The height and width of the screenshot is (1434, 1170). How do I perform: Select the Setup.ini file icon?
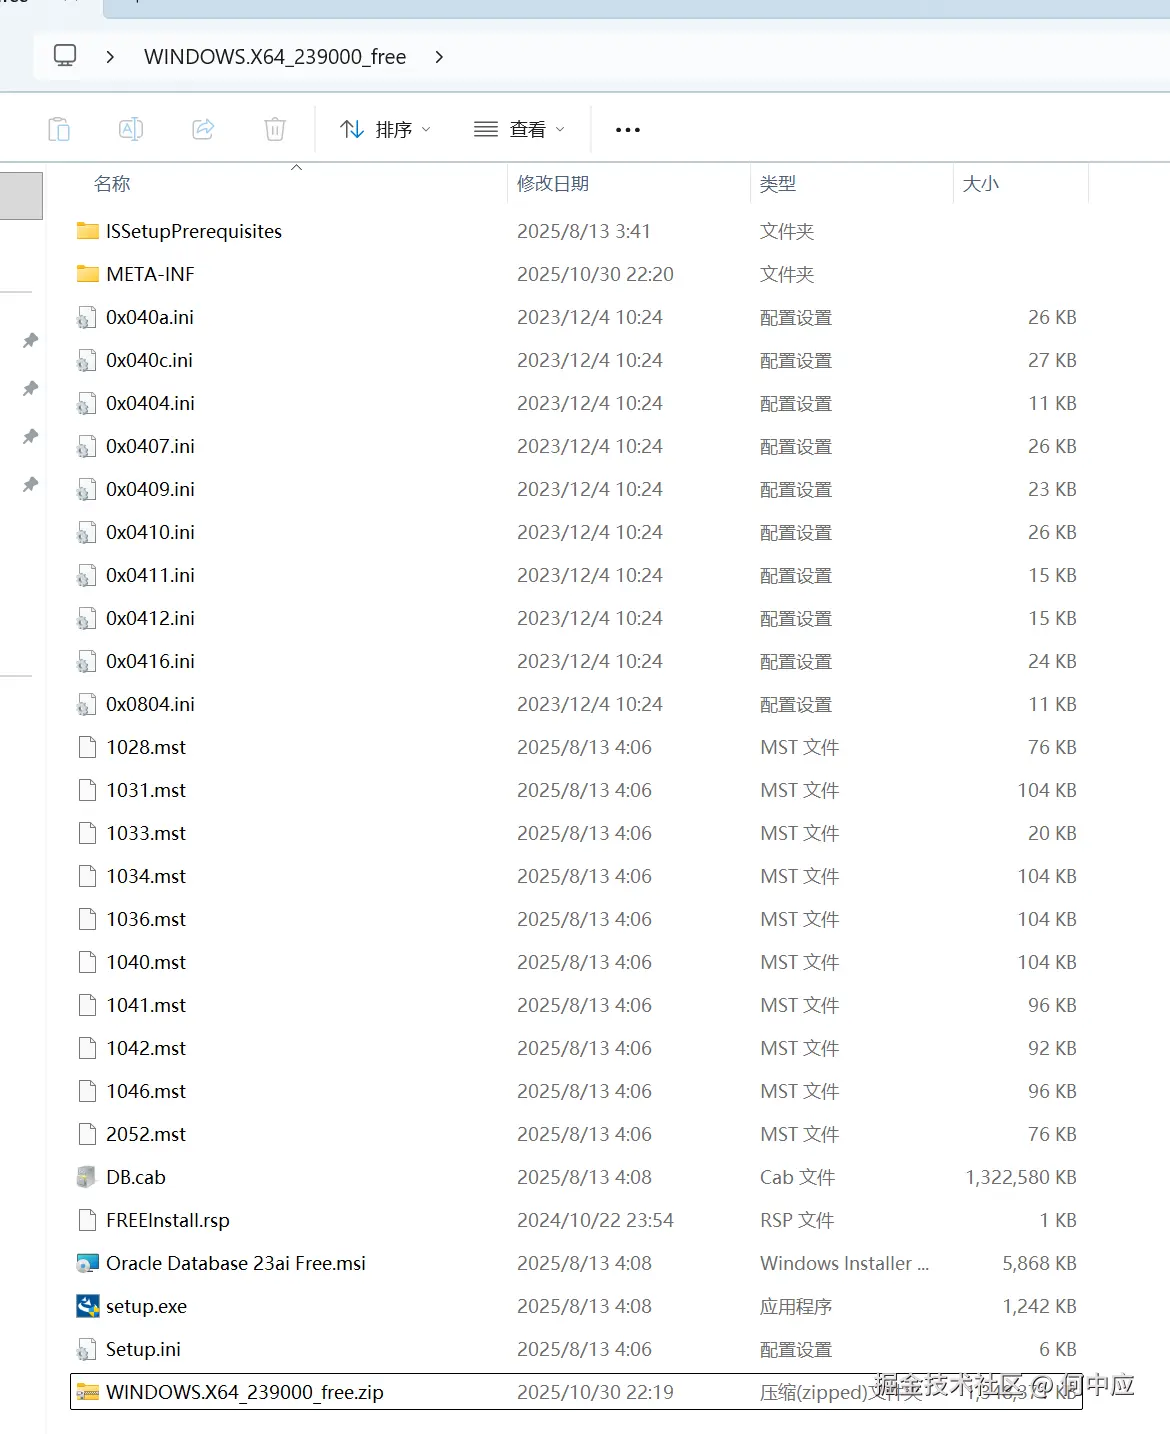click(88, 1350)
